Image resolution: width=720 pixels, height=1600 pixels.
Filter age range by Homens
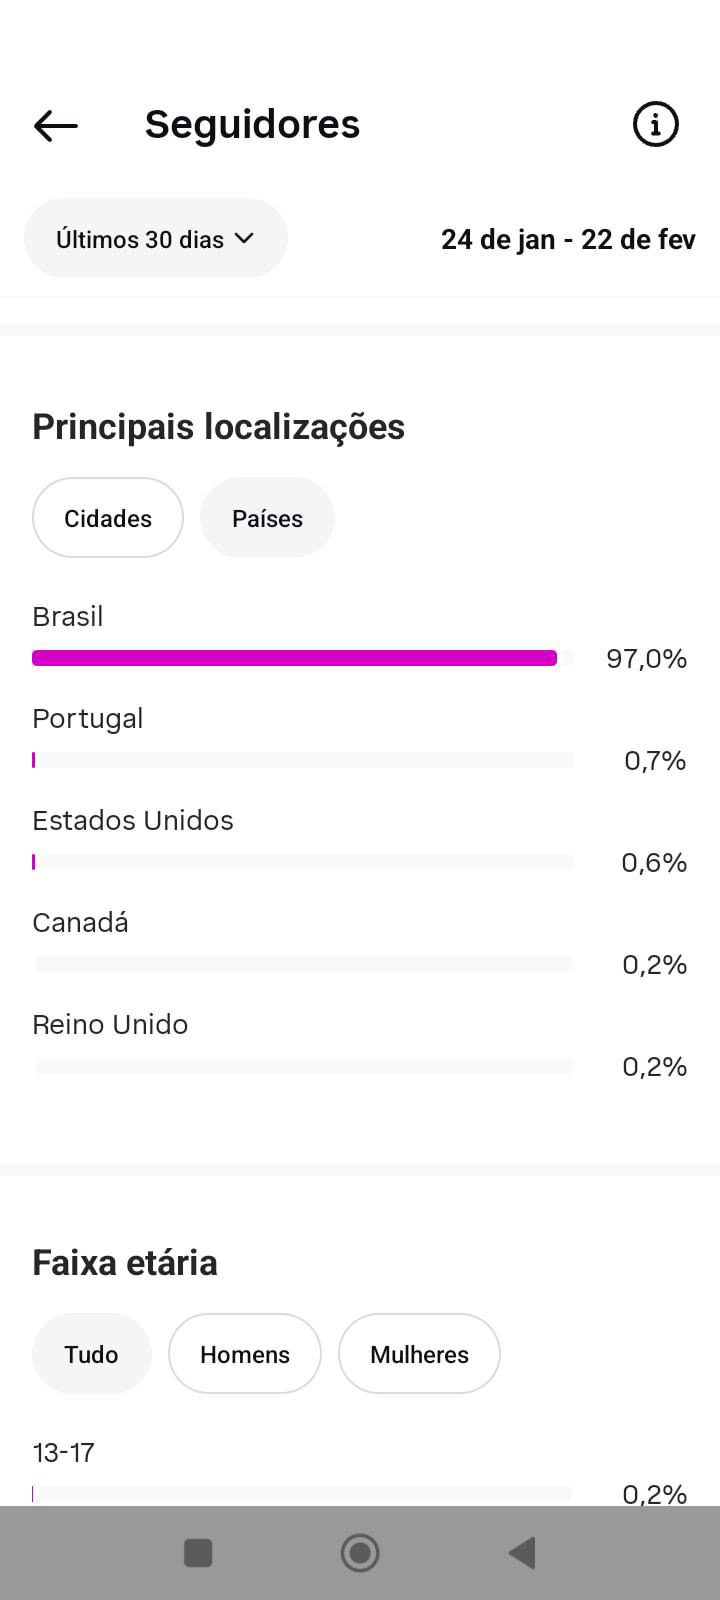coord(245,1354)
